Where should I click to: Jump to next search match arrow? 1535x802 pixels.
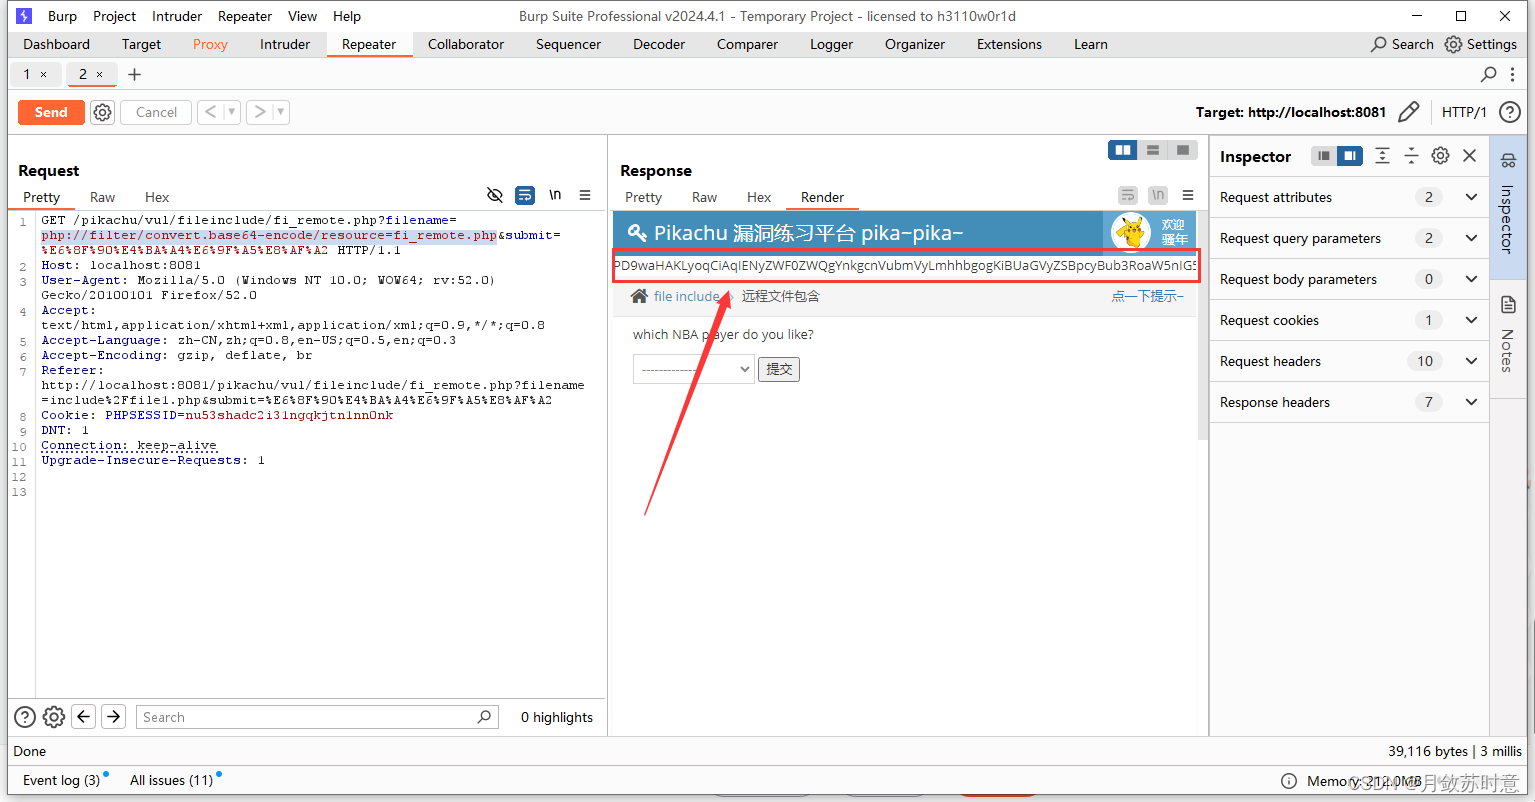[x=114, y=716]
